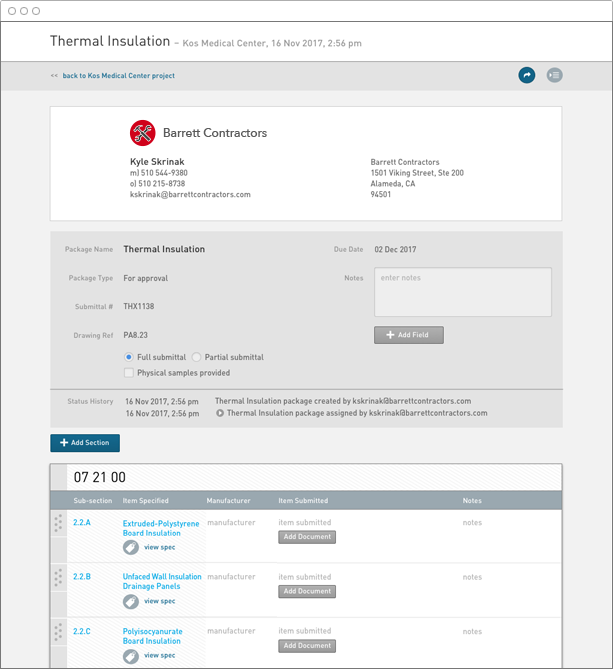Click the Add Field button

408,335
